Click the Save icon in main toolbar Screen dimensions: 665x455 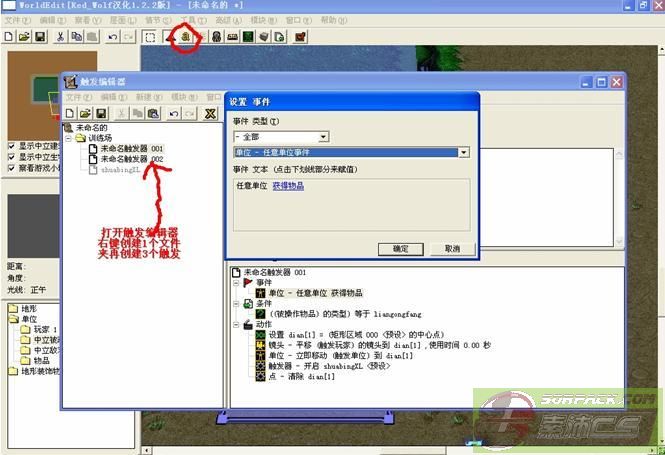point(40,37)
